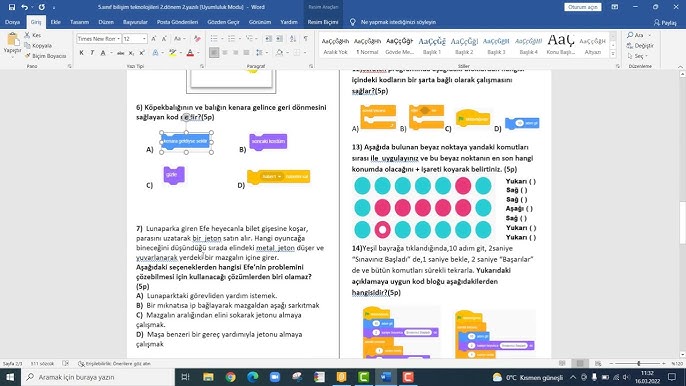The width and height of the screenshot is (686, 386).
Task: Open accessibility checker status entry
Action: pos(114,363)
